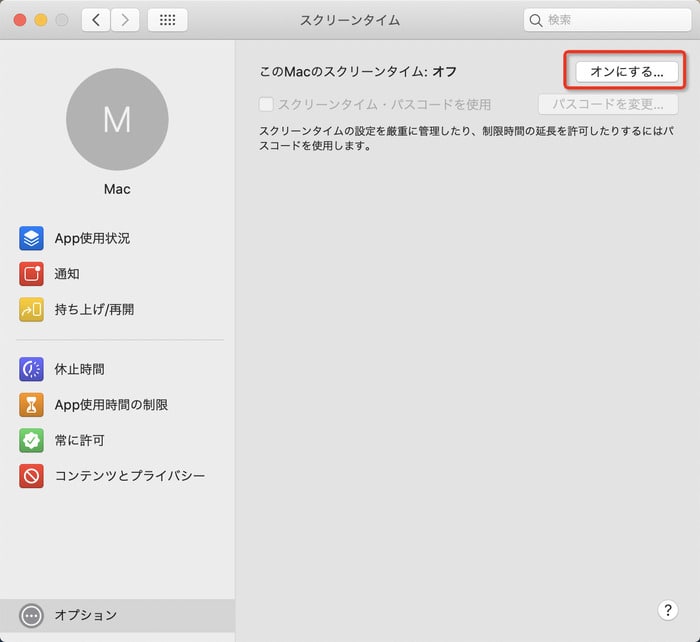Click the orange hourglass App使用時間の制限 icon
The image size is (700, 642).
[x=31, y=405]
